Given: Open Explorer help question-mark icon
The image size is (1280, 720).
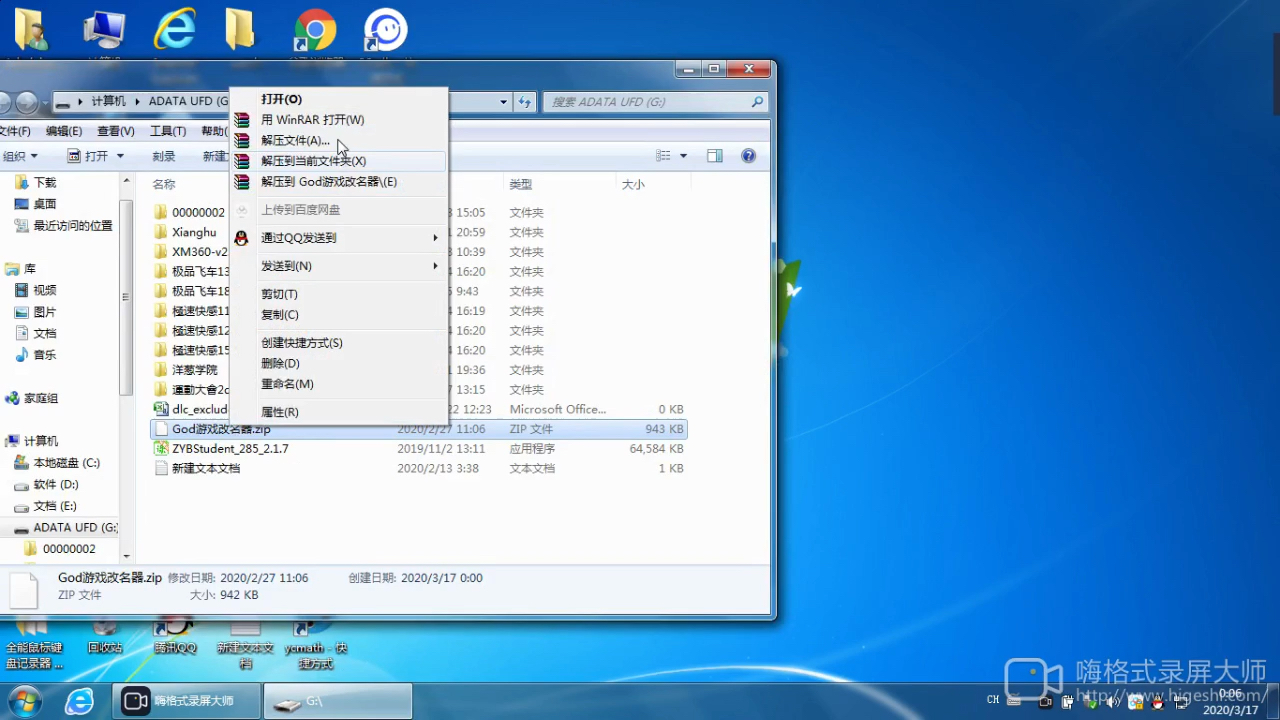Looking at the screenshot, I should coord(748,156).
